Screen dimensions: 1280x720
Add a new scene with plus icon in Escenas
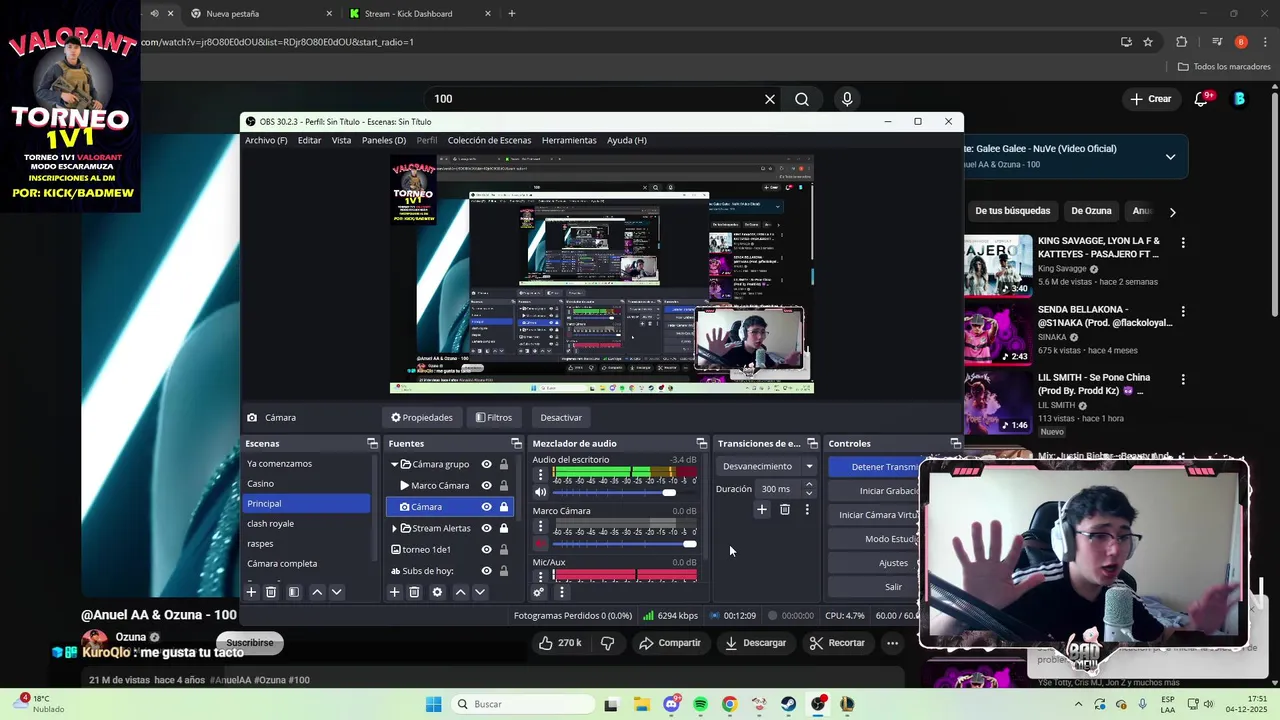(x=251, y=592)
